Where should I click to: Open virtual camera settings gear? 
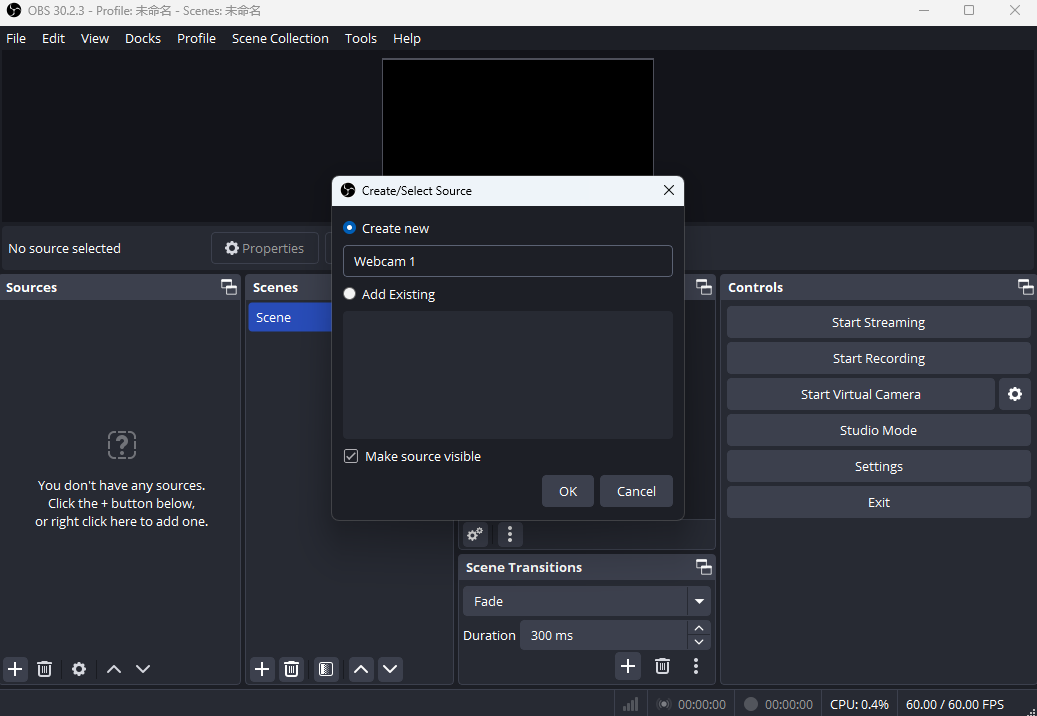(x=1015, y=394)
